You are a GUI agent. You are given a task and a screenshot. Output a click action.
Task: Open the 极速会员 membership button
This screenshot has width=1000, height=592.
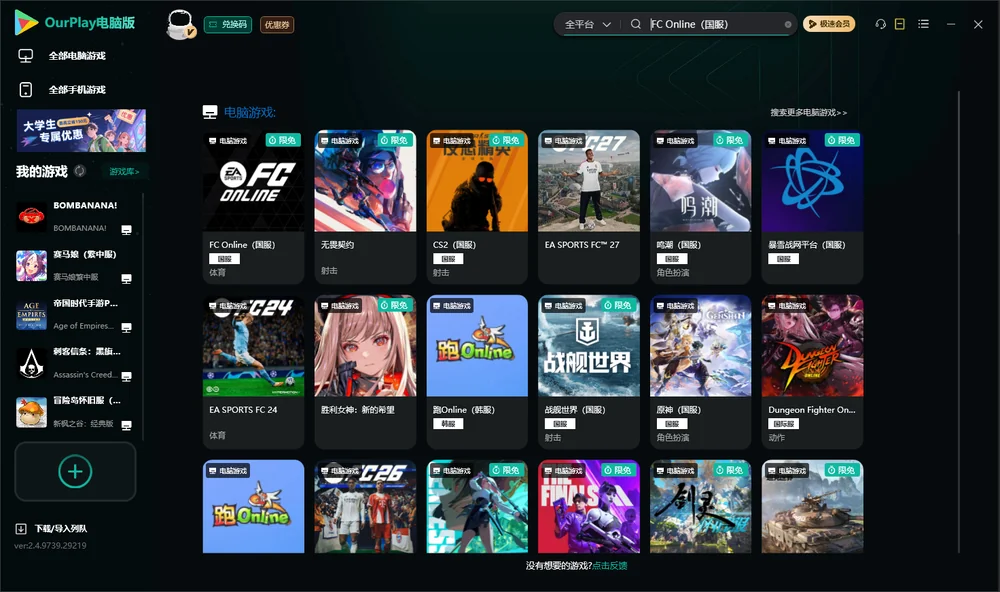829,24
